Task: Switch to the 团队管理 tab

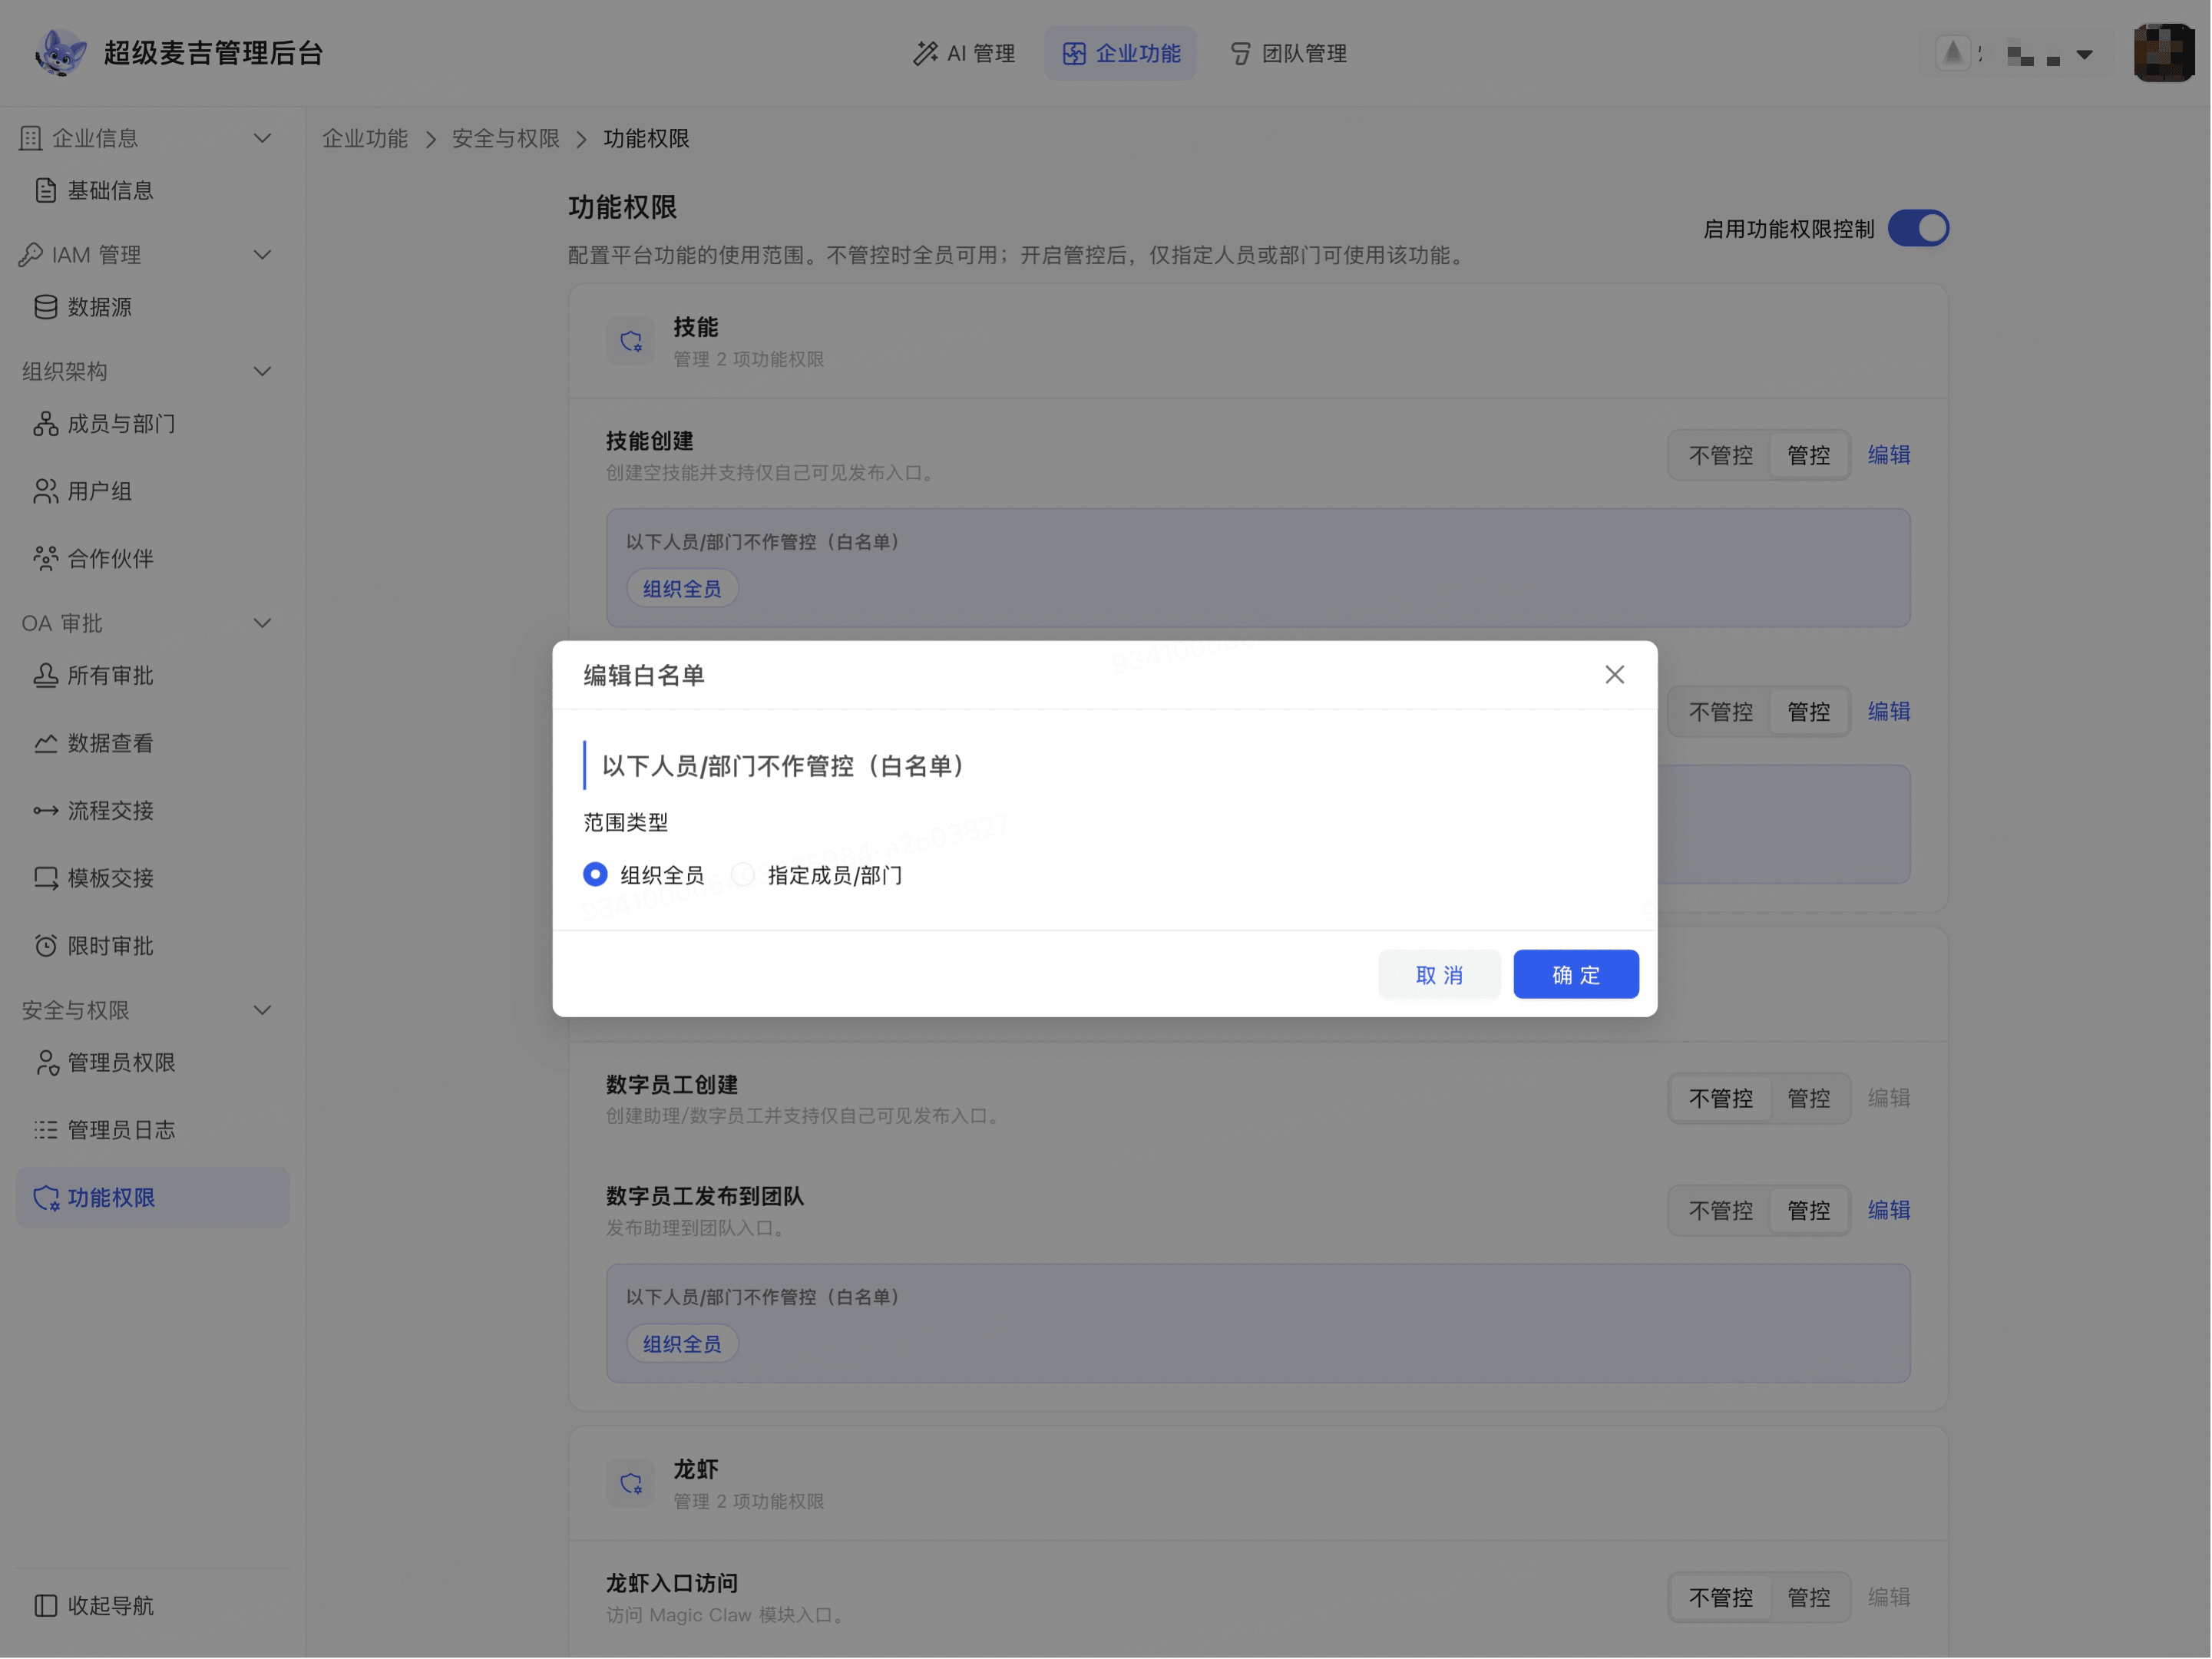Action: point(1288,53)
